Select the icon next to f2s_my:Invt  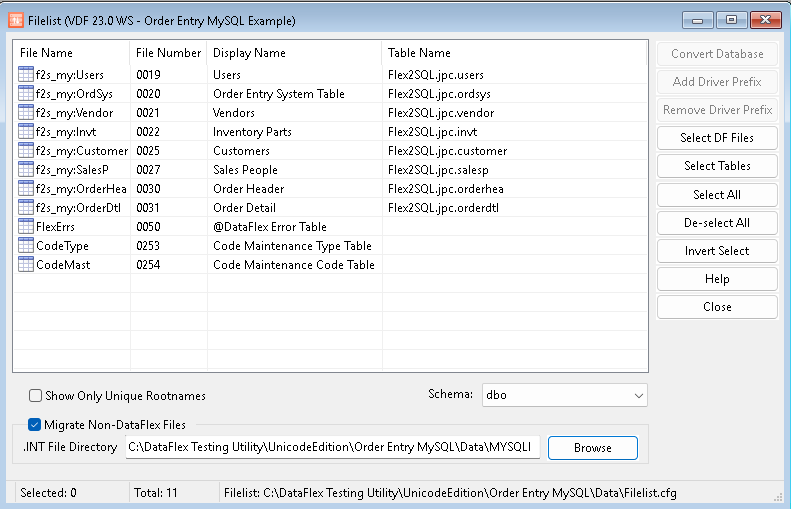[x=26, y=132]
